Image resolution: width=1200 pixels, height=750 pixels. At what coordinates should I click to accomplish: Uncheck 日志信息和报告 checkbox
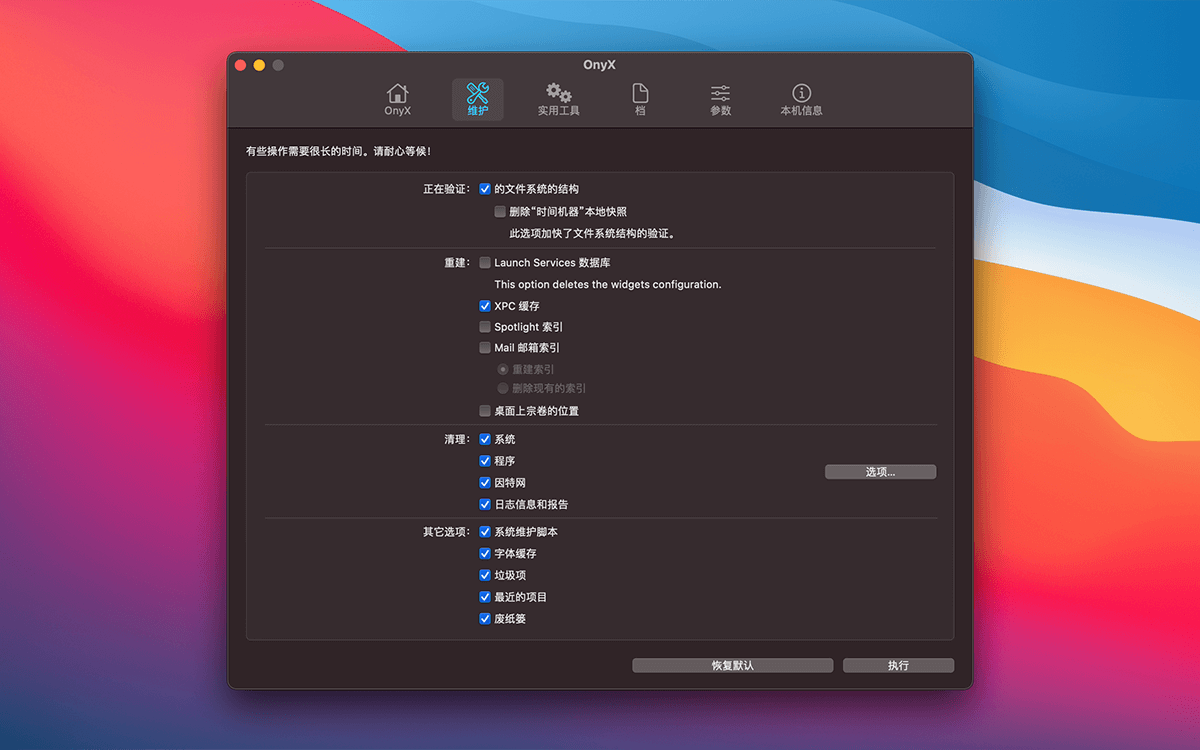(x=485, y=505)
